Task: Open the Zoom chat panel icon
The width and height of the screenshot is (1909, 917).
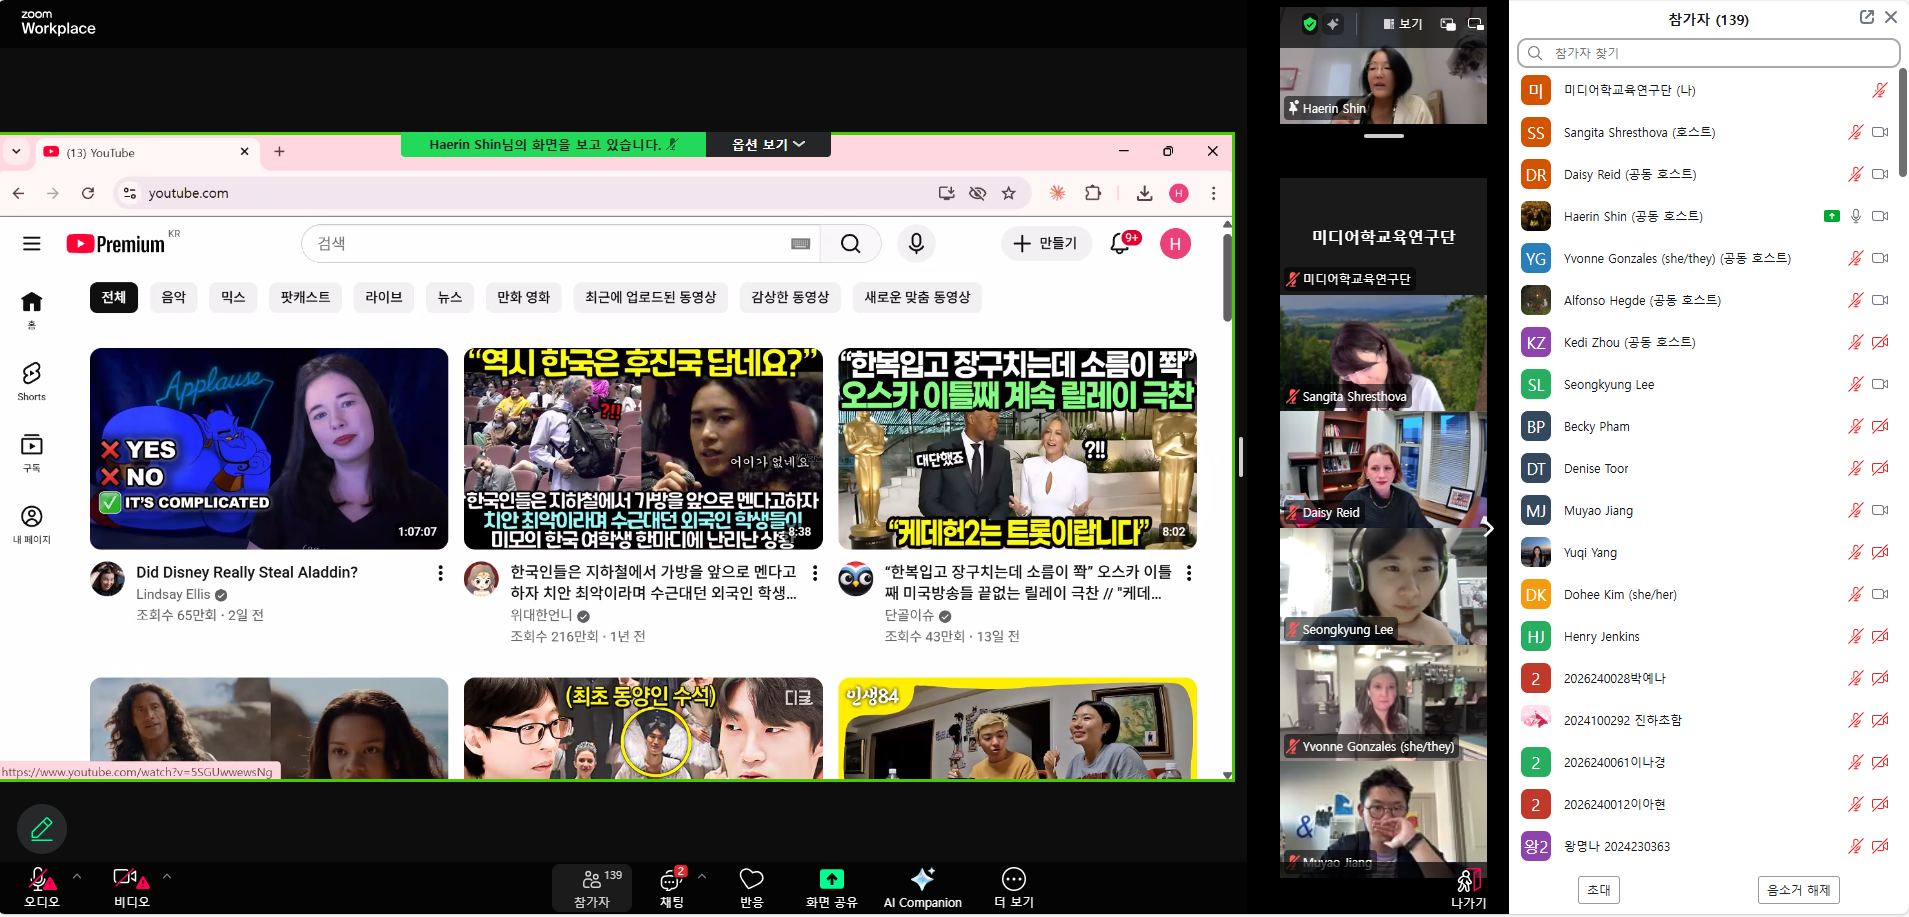Action: [x=671, y=880]
